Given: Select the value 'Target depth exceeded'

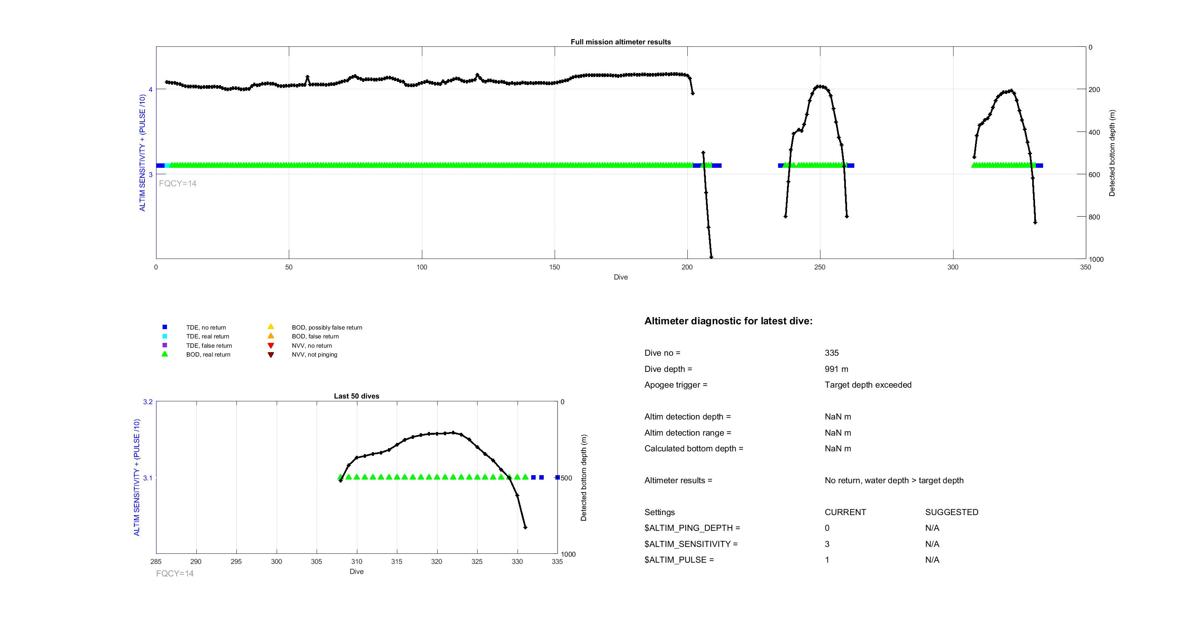Looking at the screenshot, I should click(868, 385).
